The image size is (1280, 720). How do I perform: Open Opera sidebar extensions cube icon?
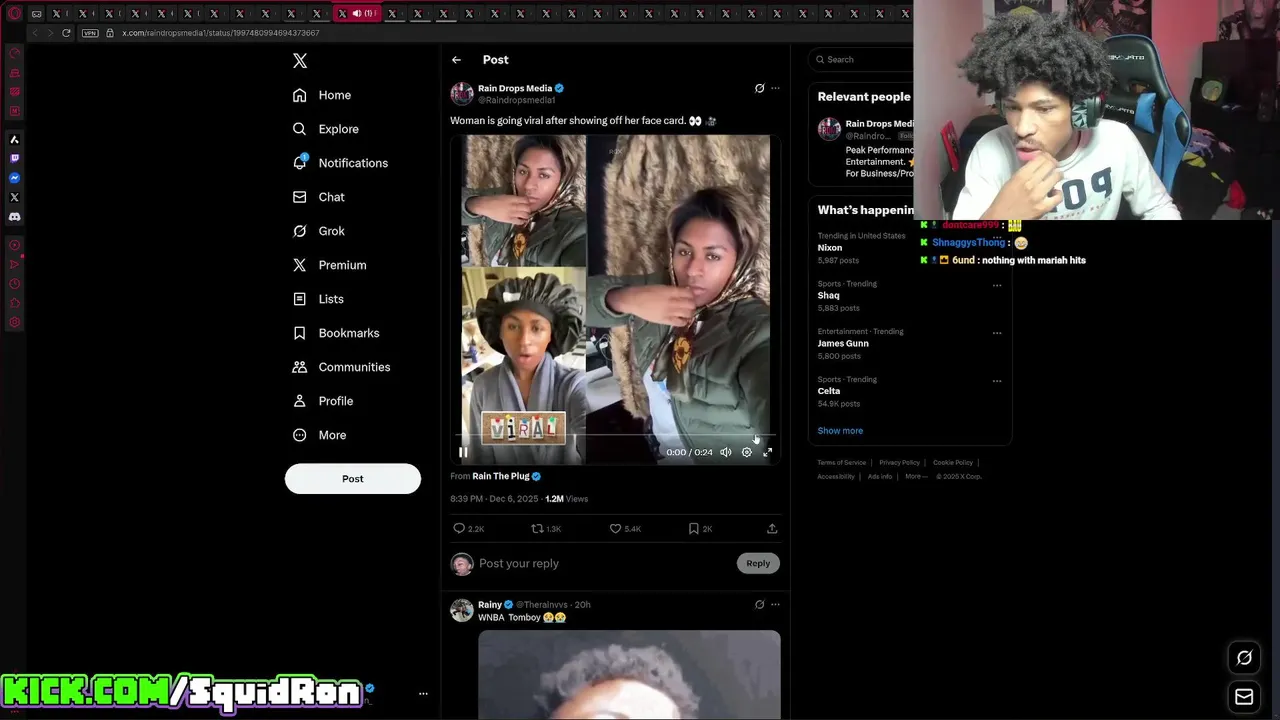tap(14, 303)
